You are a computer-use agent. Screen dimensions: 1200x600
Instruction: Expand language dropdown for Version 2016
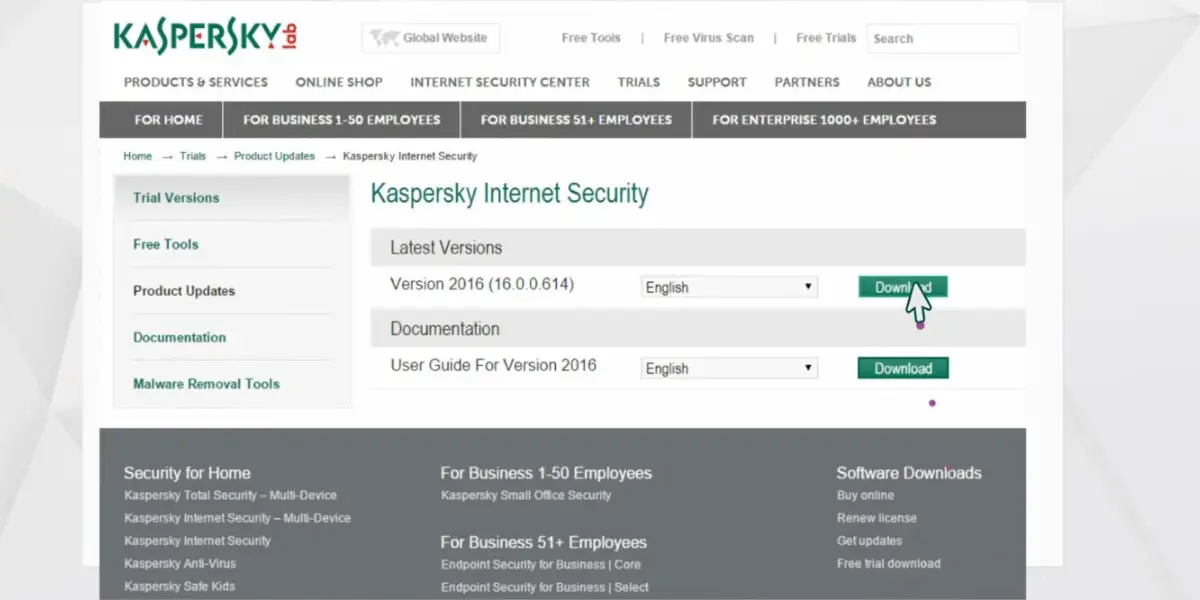(729, 287)
